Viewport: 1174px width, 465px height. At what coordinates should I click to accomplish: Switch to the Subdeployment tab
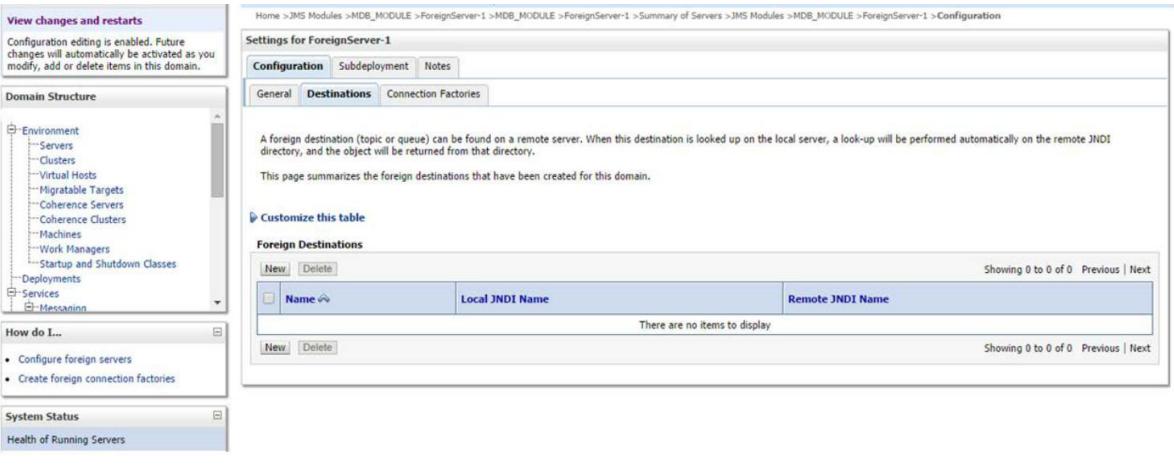[x=374, y=66]
